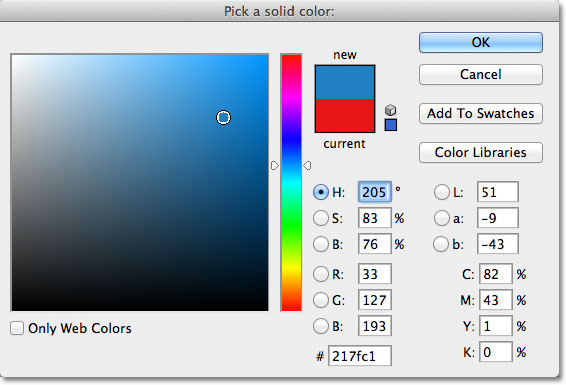
Task: Click the new blue color swatch
Action: (x=345, y=82)
